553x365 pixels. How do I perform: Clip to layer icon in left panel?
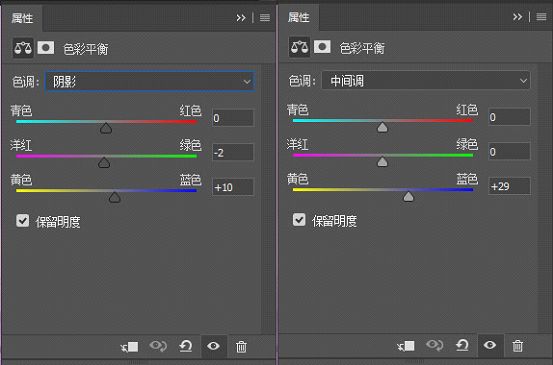[x=129, y=347]
